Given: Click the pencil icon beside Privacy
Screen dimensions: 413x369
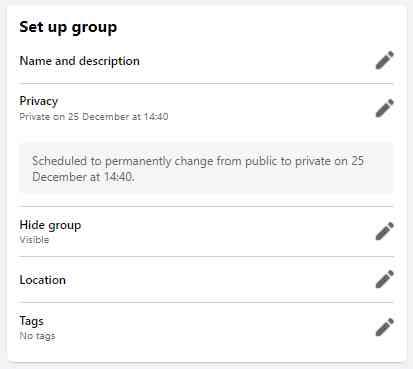Looking at the screenshot, I should pos(385,108).
